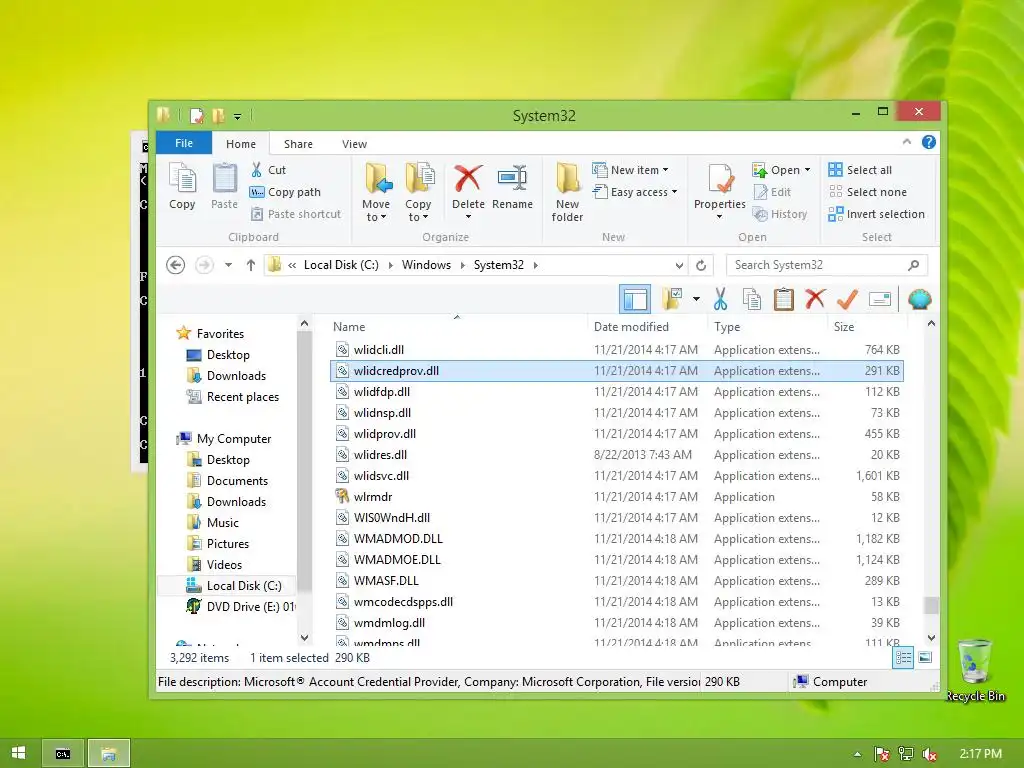Click the scissors icon in lower toolbar
The image size is (1024, 768).
(720, 300)
